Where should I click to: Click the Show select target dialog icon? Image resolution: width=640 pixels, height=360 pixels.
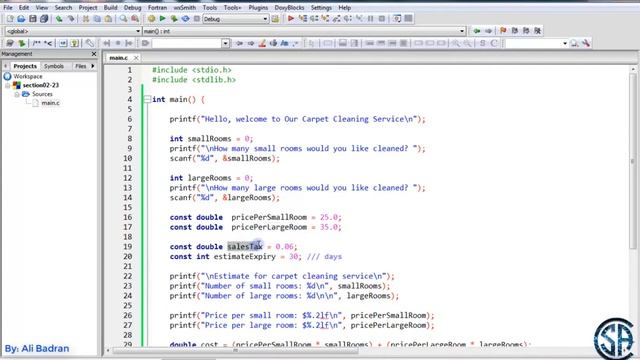[276, 19]
